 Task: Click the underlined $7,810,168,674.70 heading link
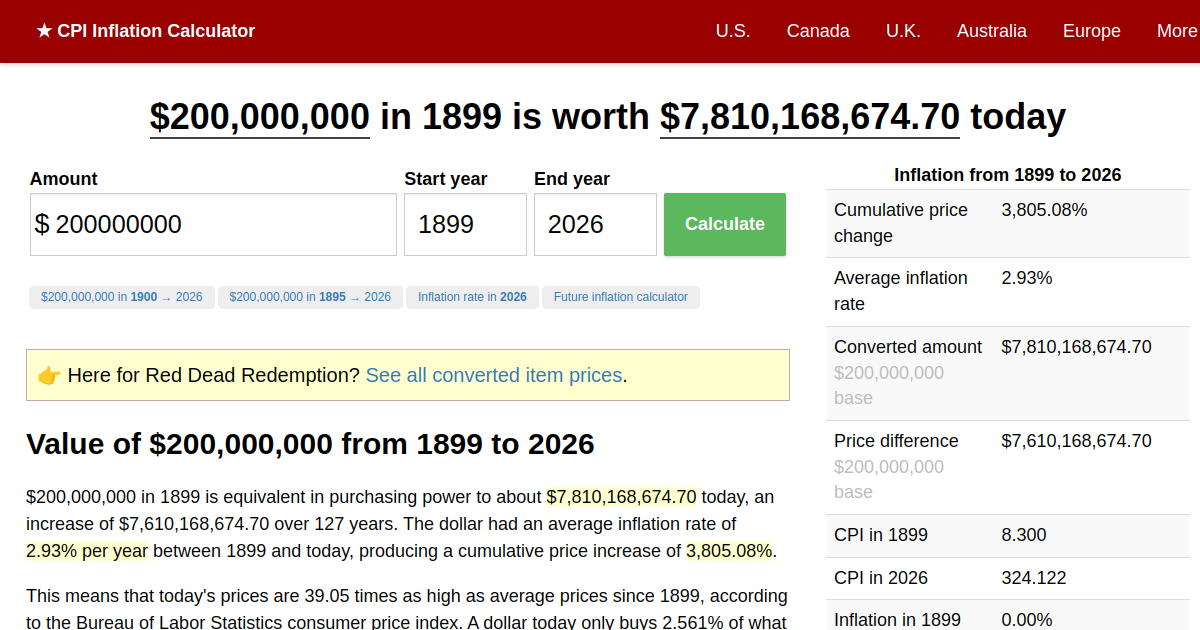coord(808,117)
